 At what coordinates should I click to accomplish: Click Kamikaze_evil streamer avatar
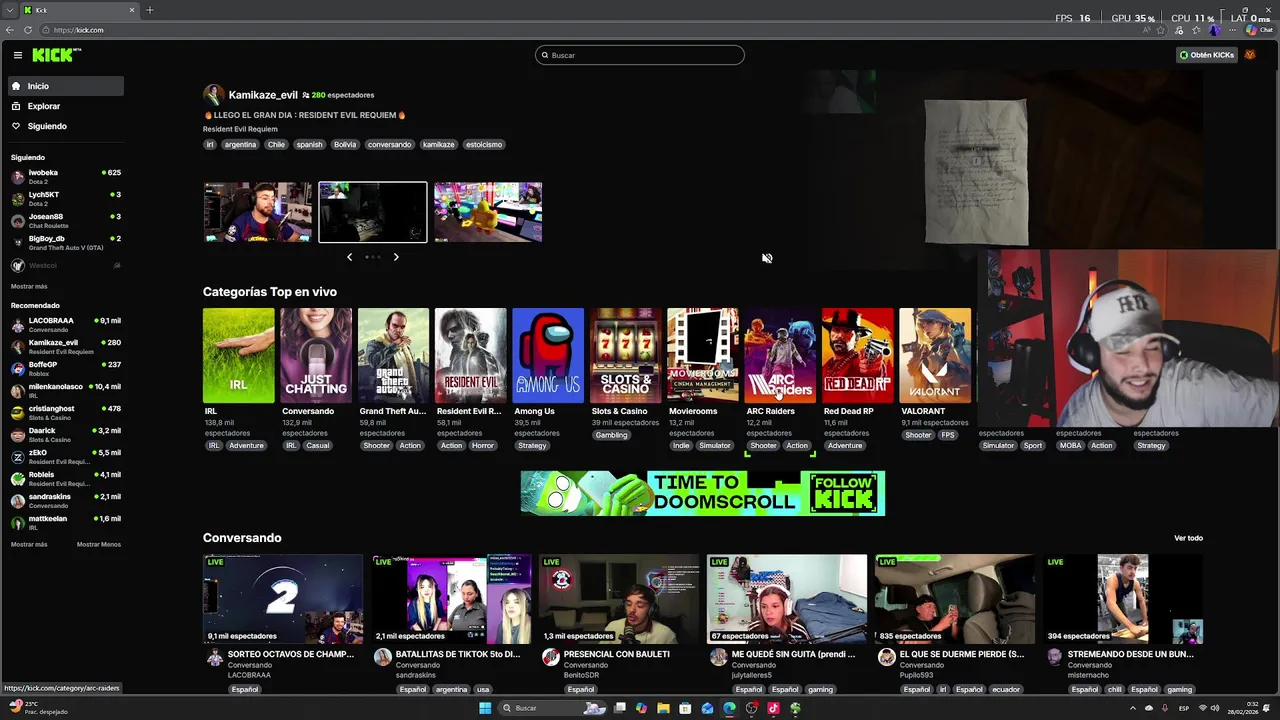click(213, 95)
